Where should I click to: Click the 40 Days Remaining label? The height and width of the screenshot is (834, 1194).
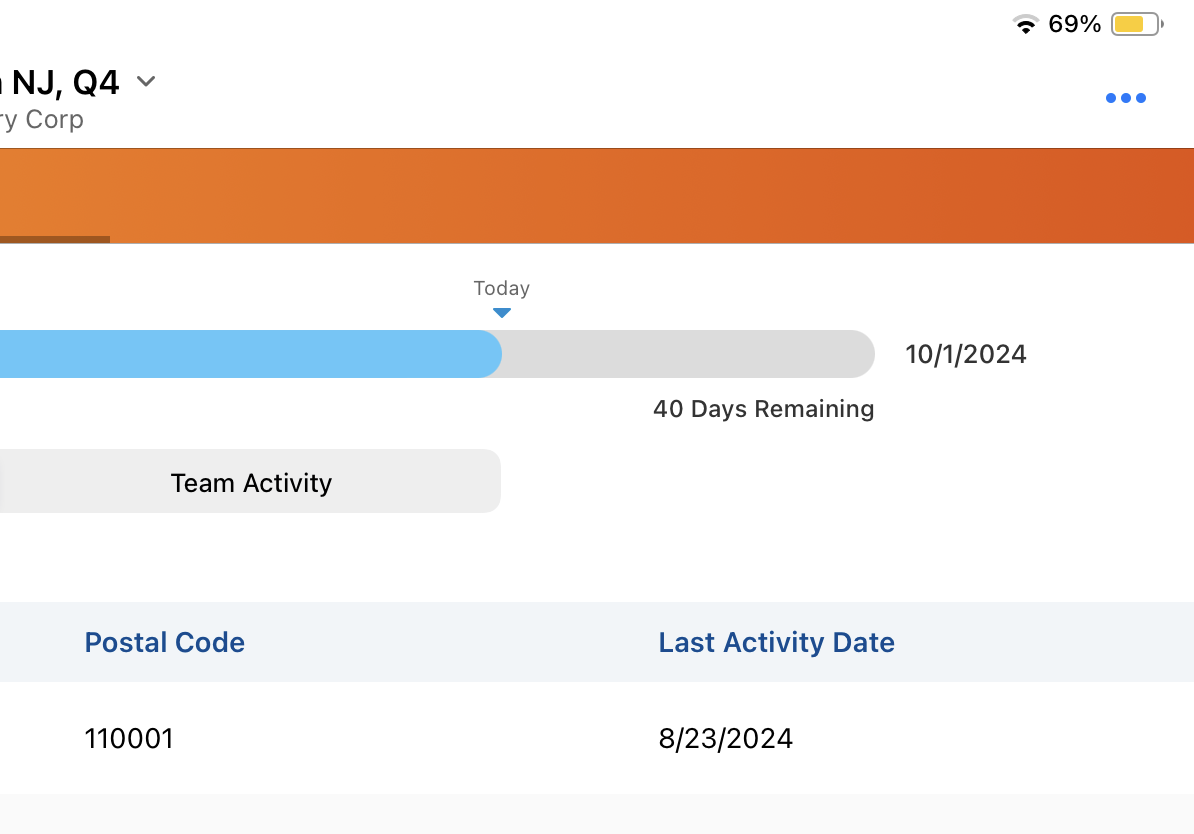(763, 409)
